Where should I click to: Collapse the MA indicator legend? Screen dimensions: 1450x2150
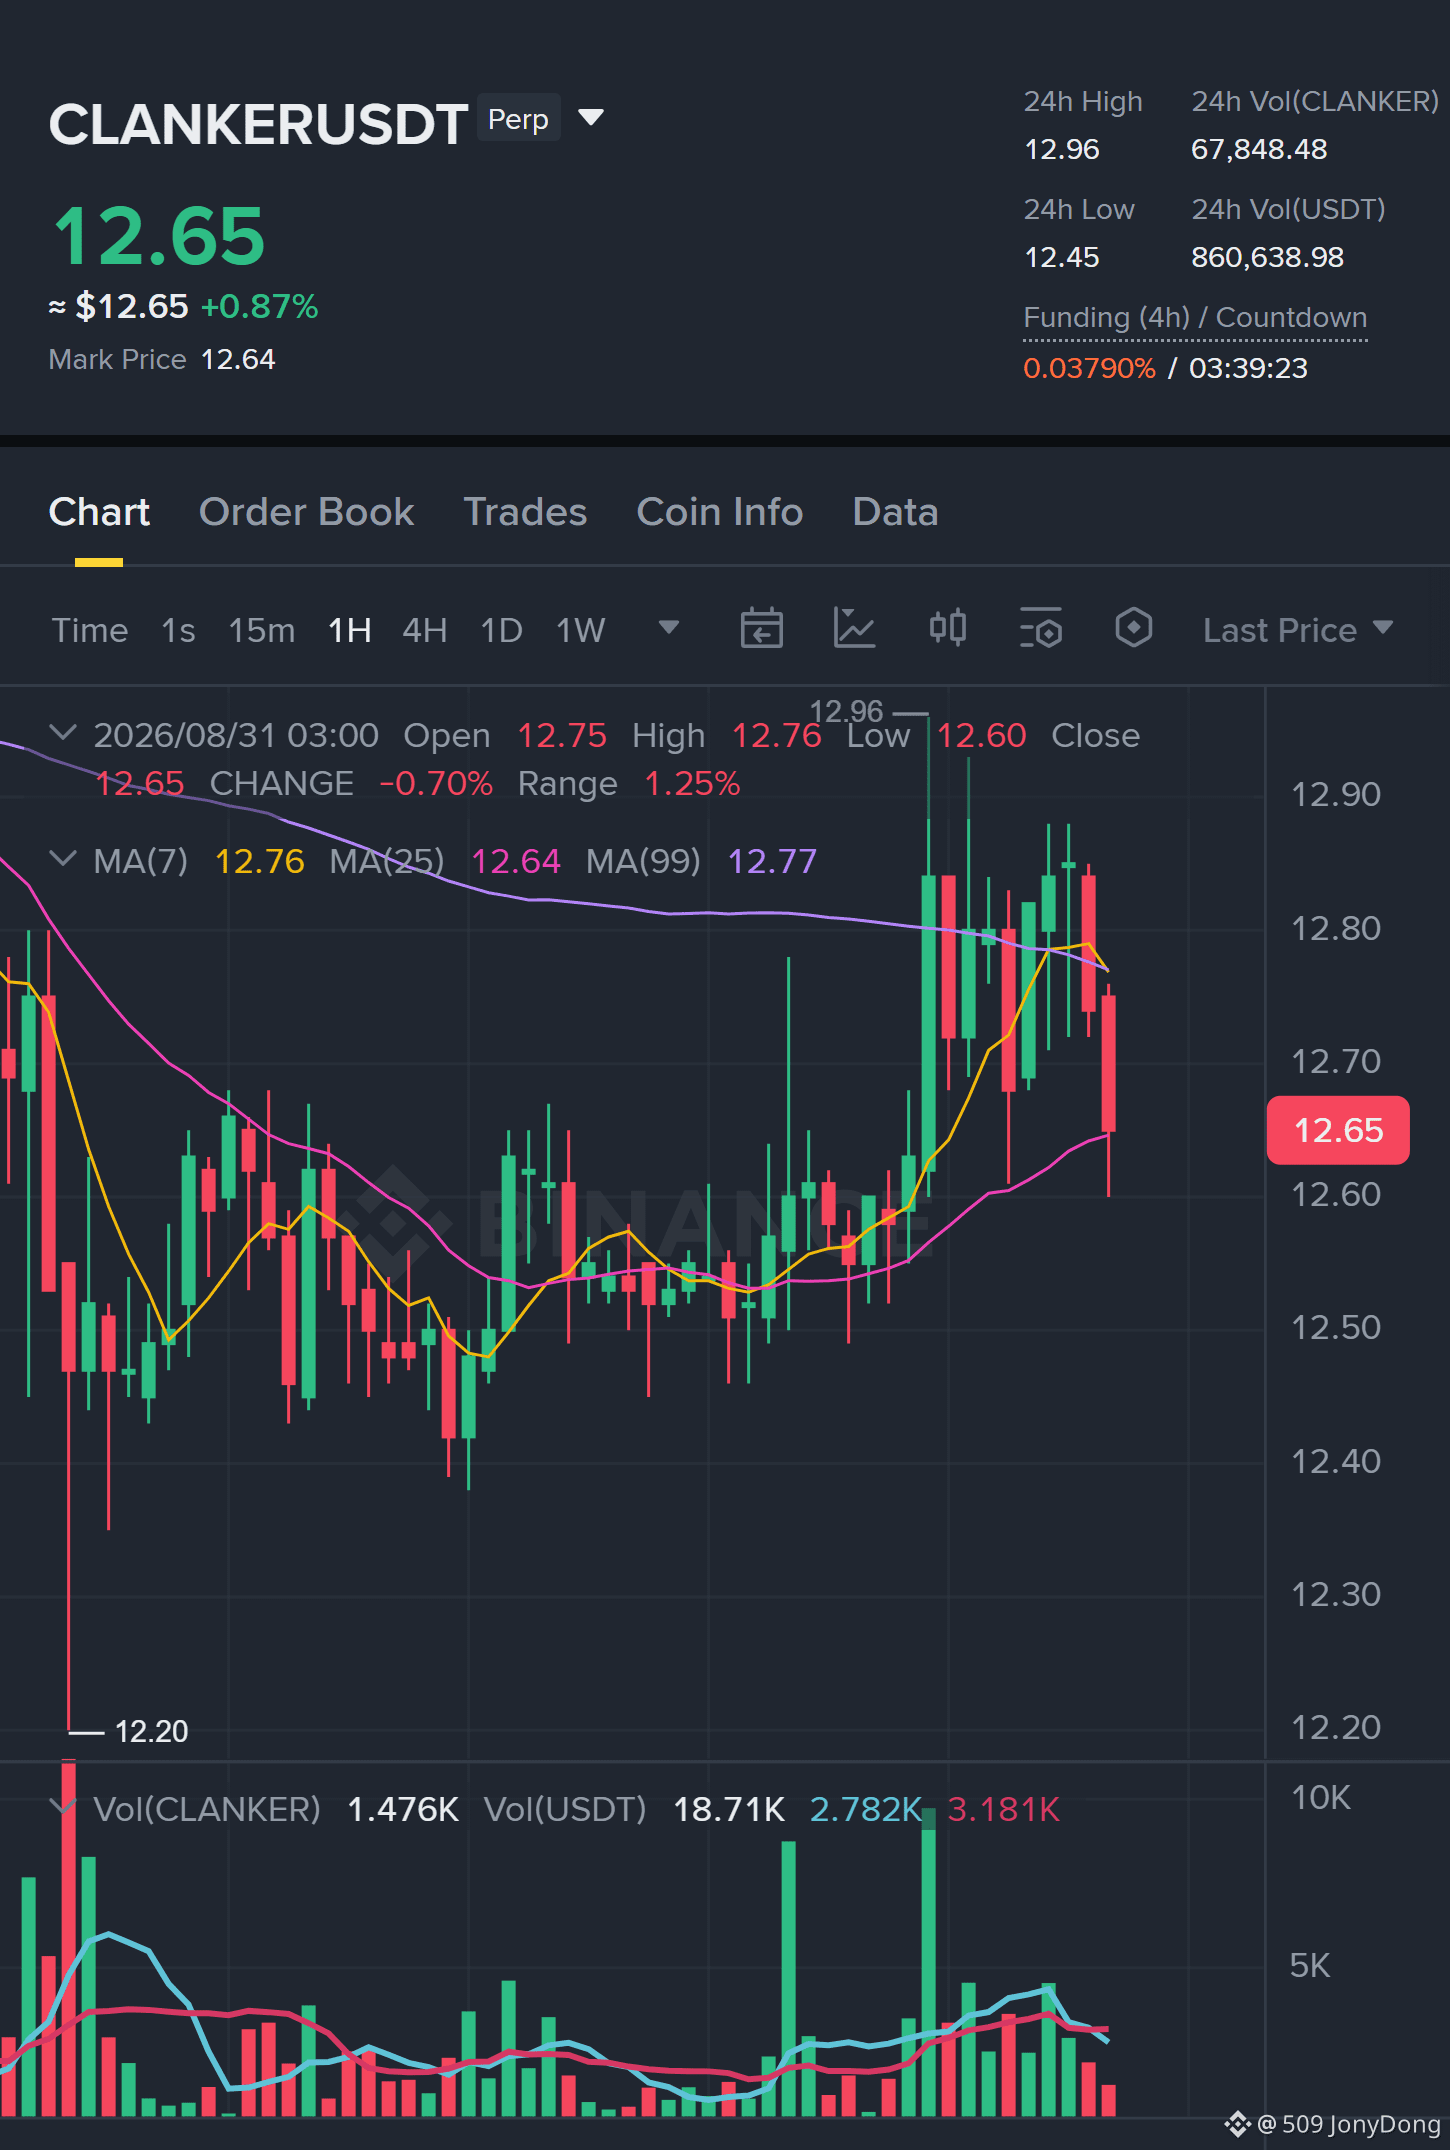(62, 859)
